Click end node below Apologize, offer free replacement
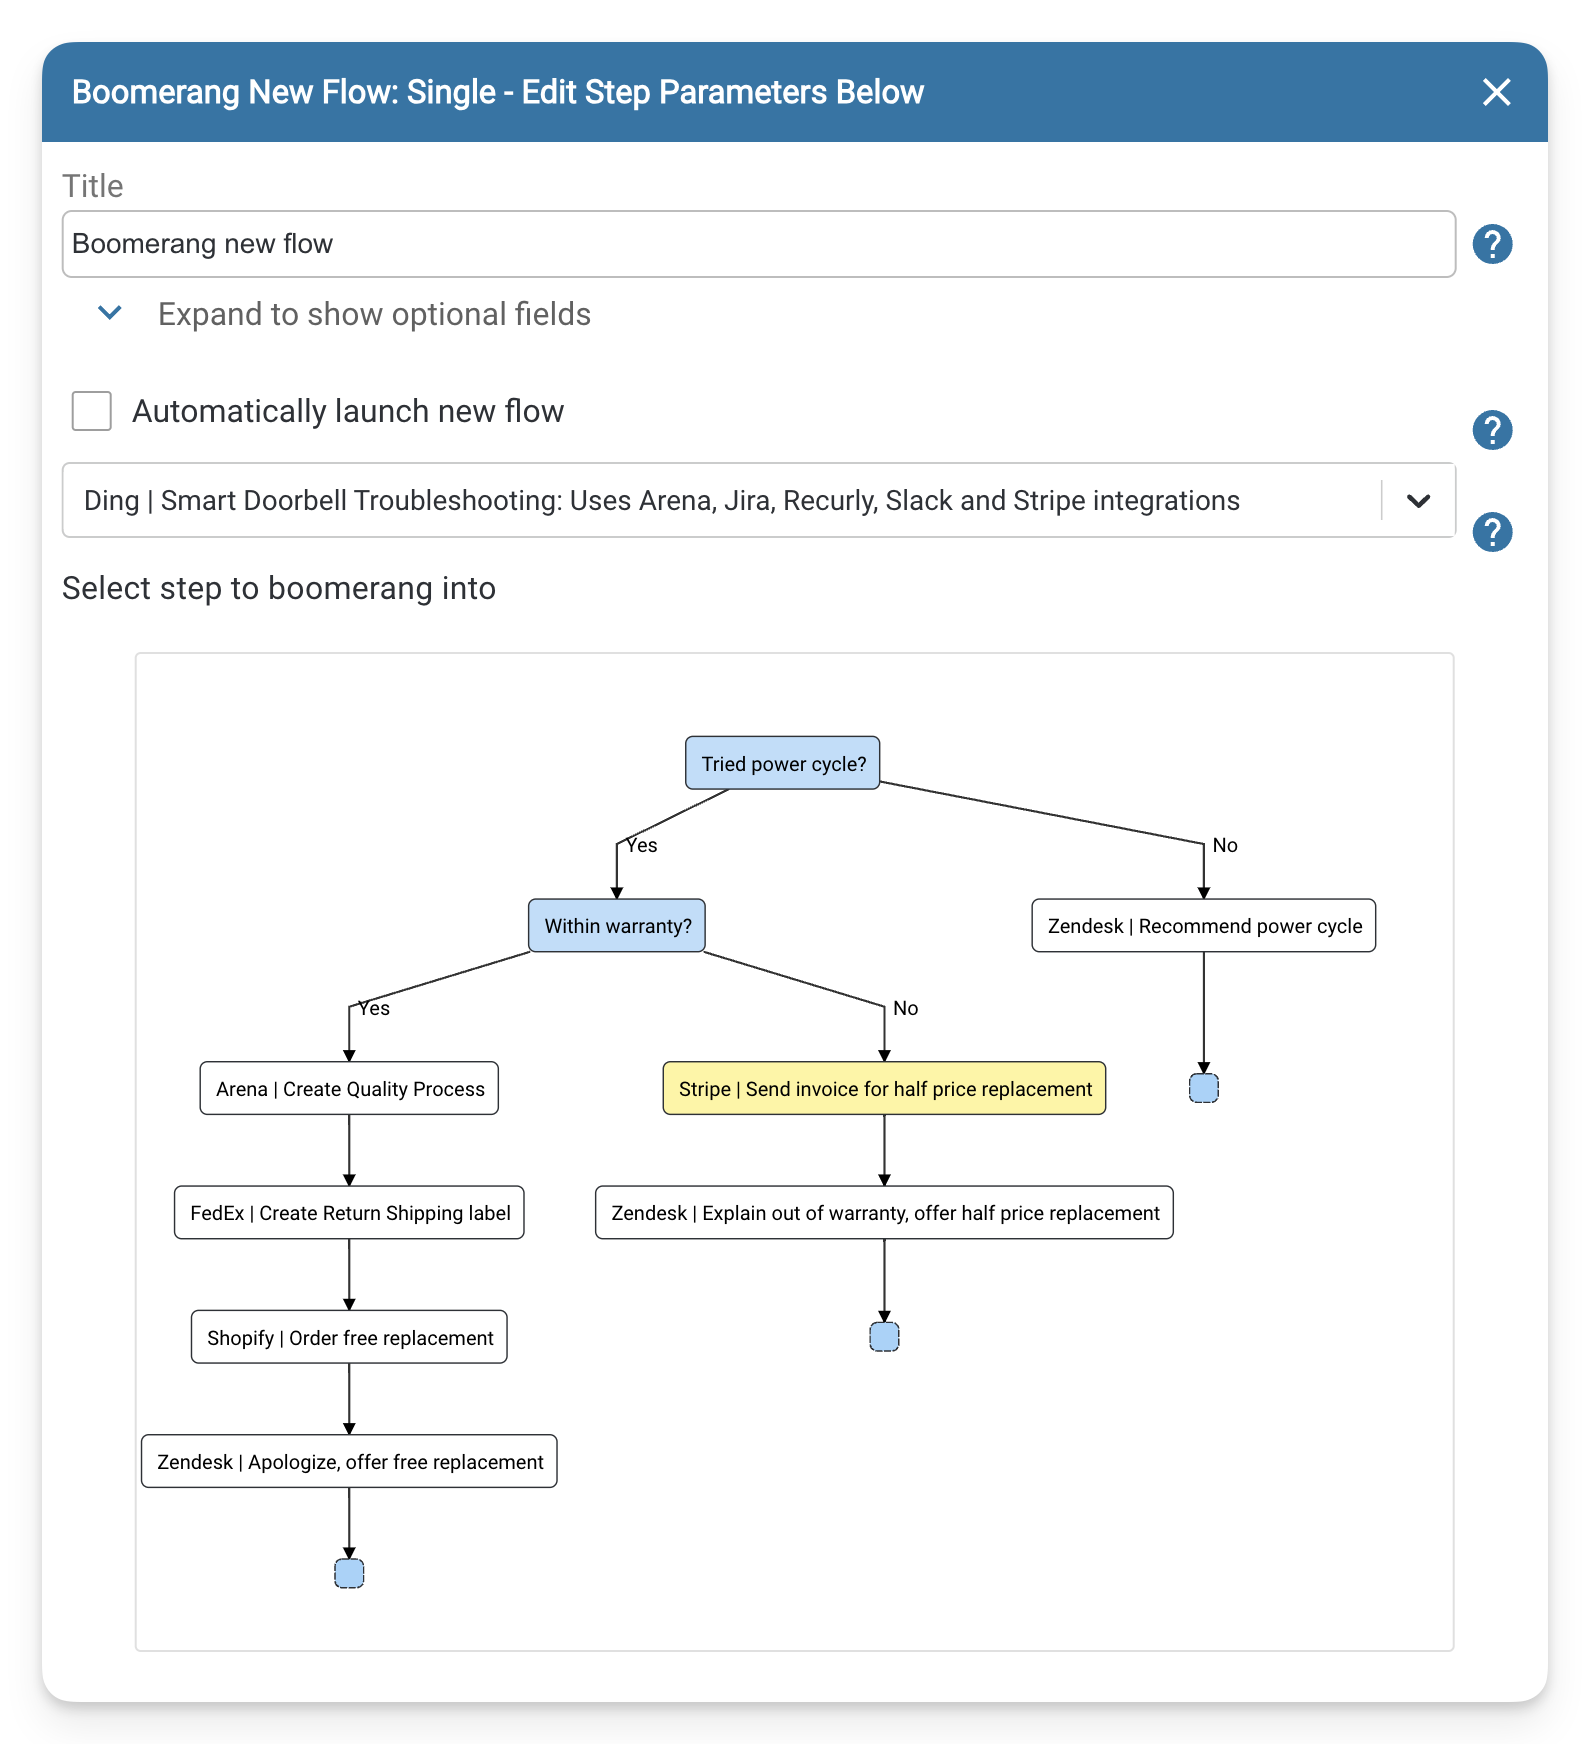The width and height of the screenshot is (1590, 1744). click(x=349, y=1573)
